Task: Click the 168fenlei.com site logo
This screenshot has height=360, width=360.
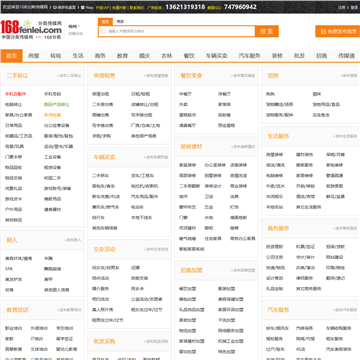Action: coord(31,29)
